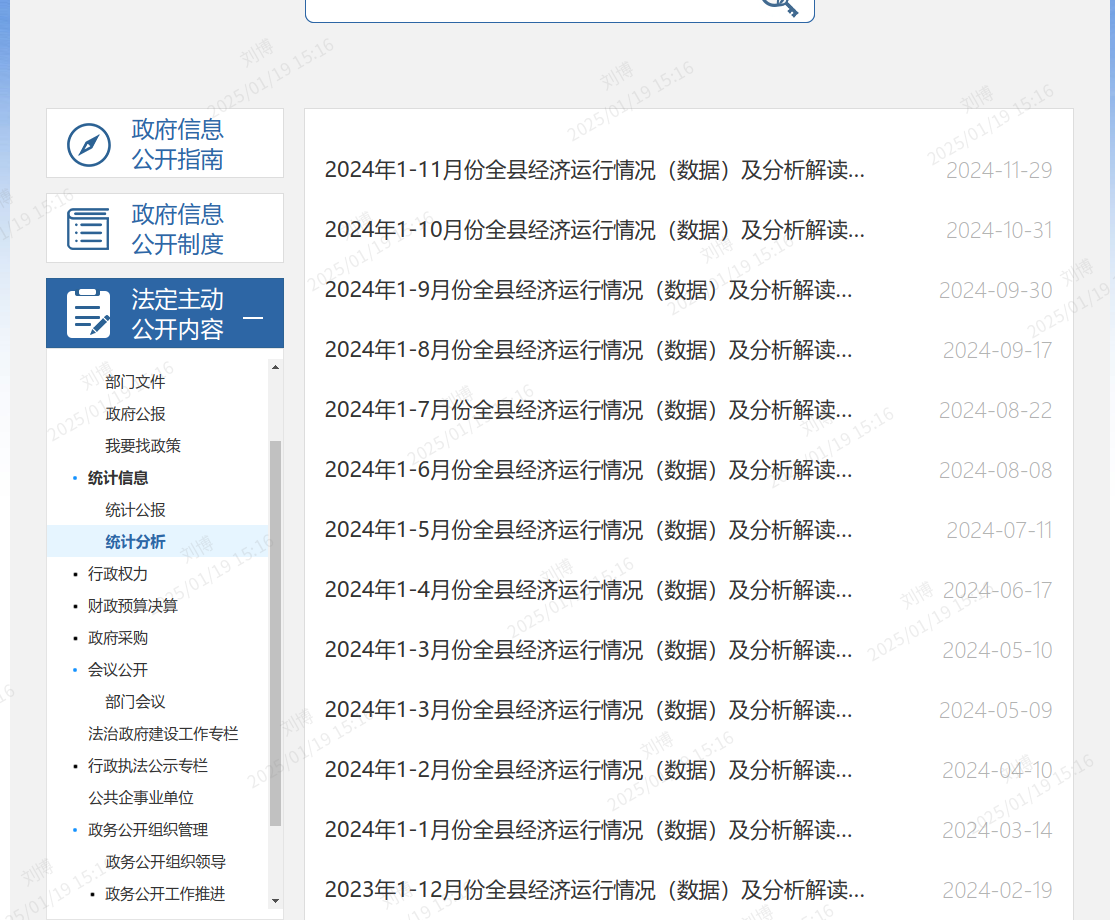Open 2023年1-12月份全县经济运行情况 article
The height and width of the screenshot is (920, 1115).
tap(594, 890)
